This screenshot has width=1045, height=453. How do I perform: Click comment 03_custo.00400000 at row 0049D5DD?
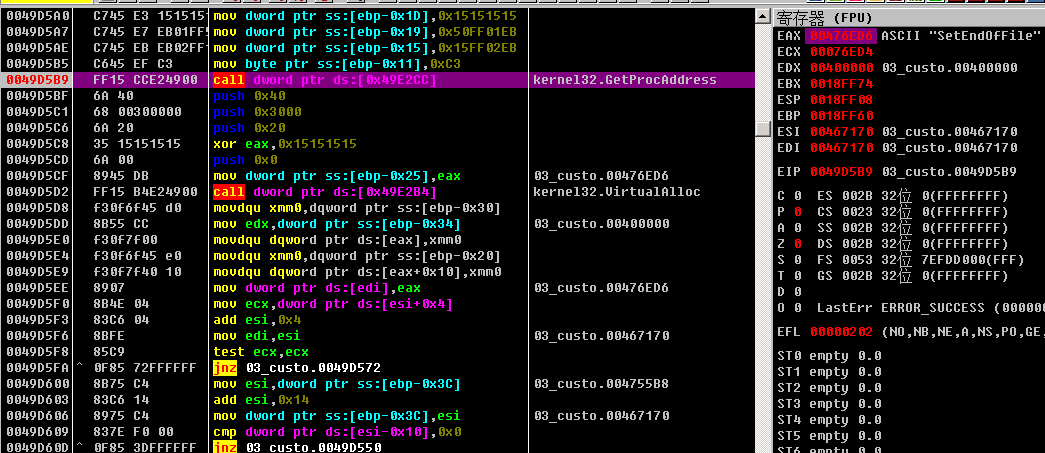[x=601, y=223]
